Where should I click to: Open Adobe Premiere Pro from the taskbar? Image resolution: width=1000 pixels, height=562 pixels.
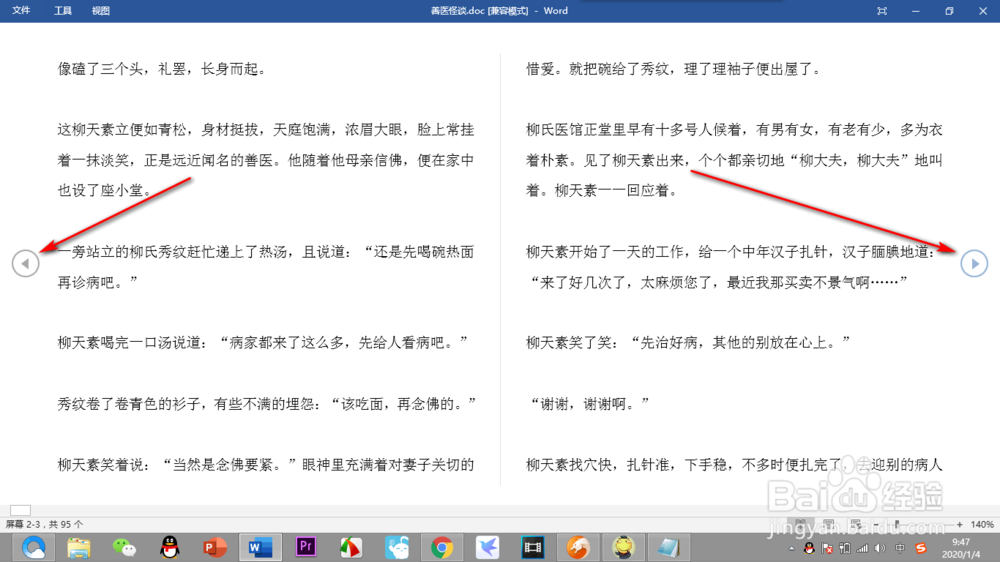(305, 547)
